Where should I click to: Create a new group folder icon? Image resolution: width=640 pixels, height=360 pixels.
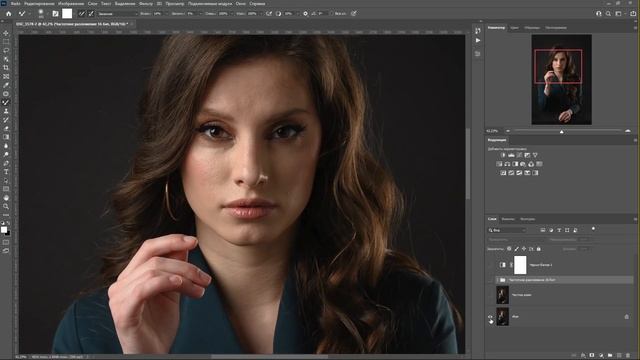610,356
